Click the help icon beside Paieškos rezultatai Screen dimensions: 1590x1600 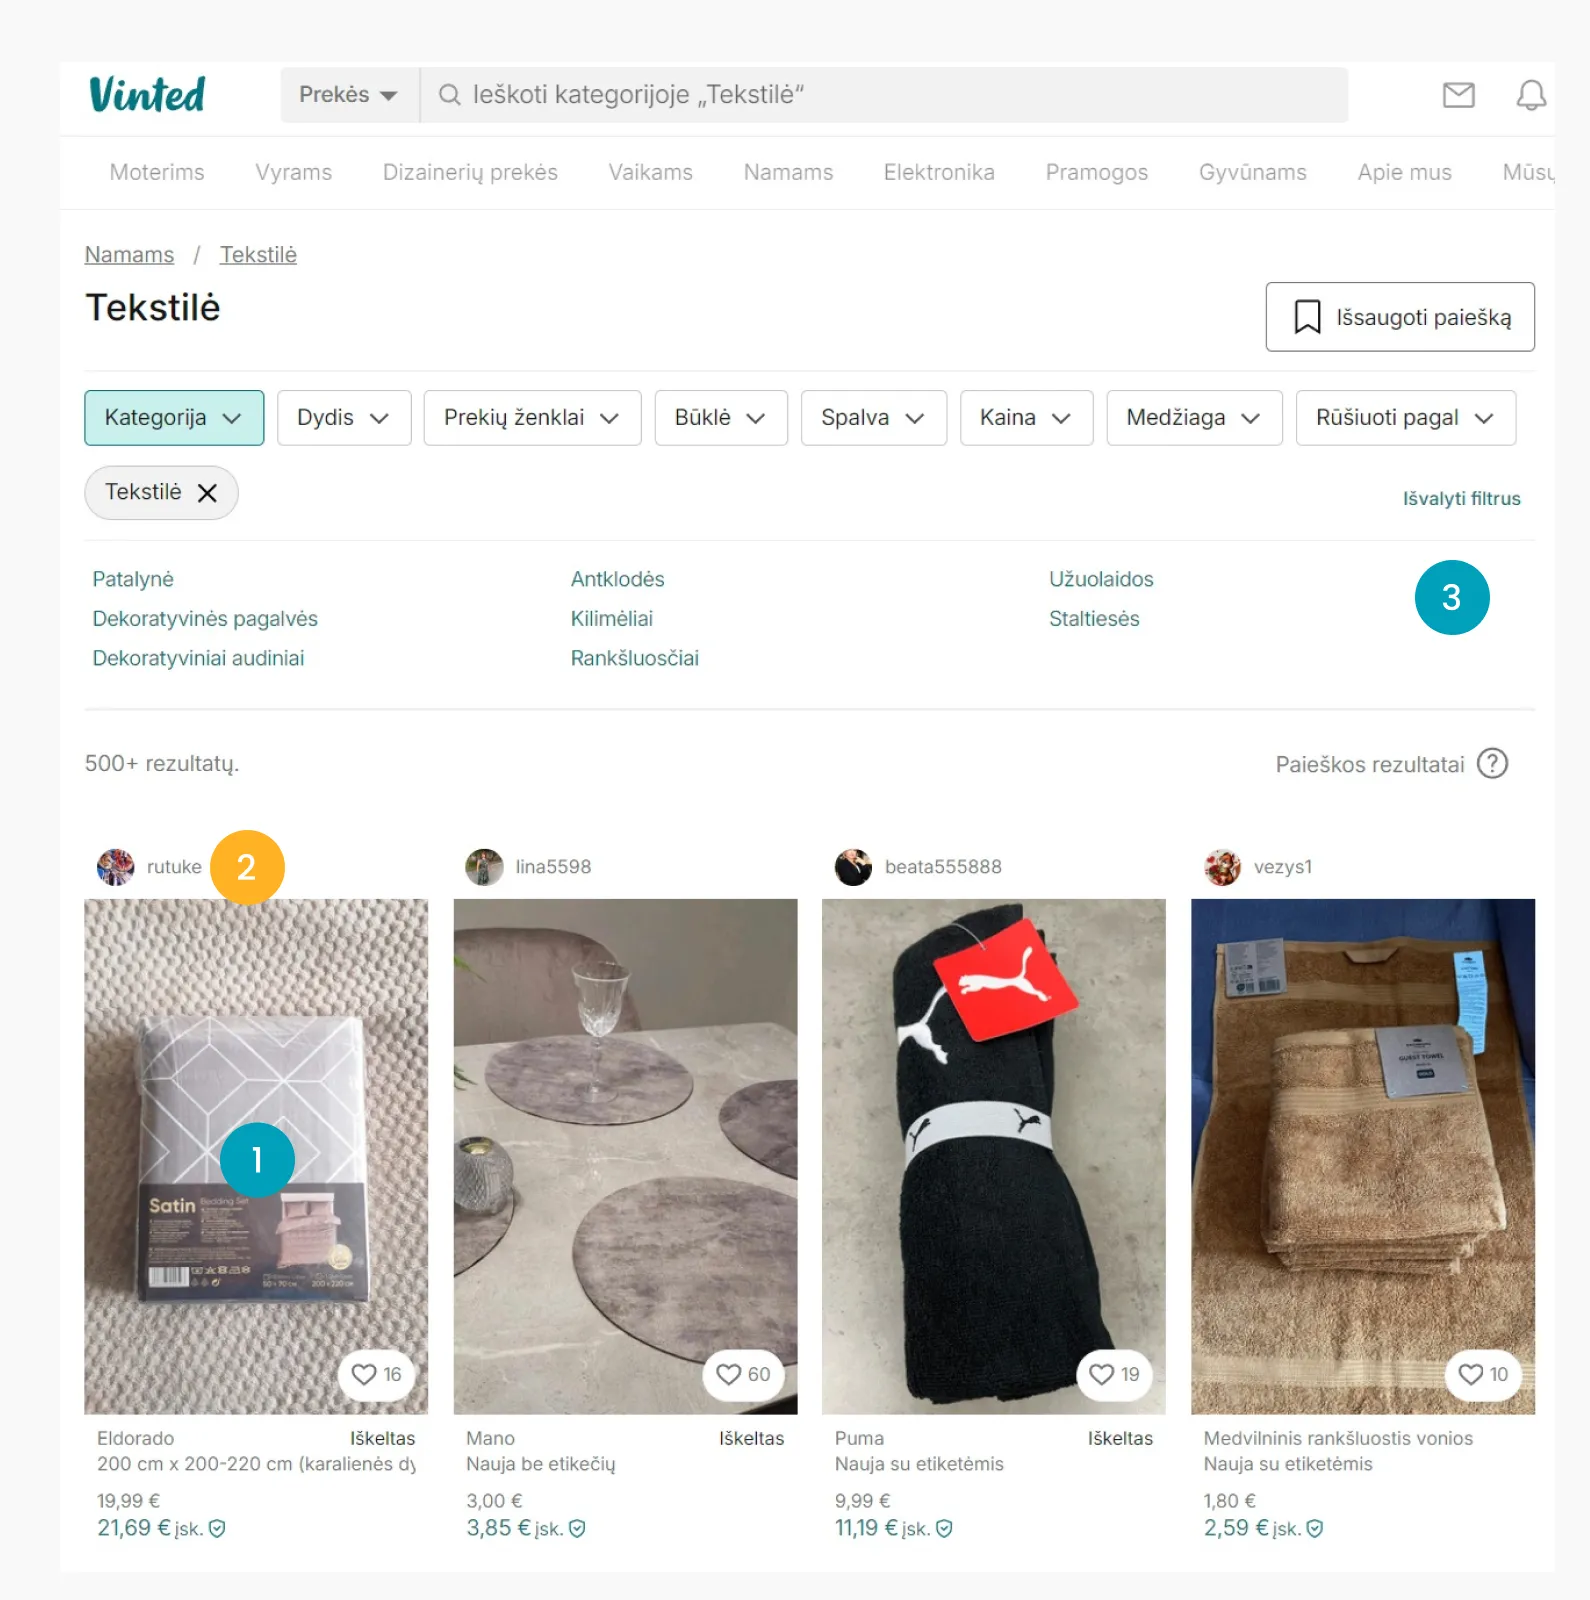1492,764
